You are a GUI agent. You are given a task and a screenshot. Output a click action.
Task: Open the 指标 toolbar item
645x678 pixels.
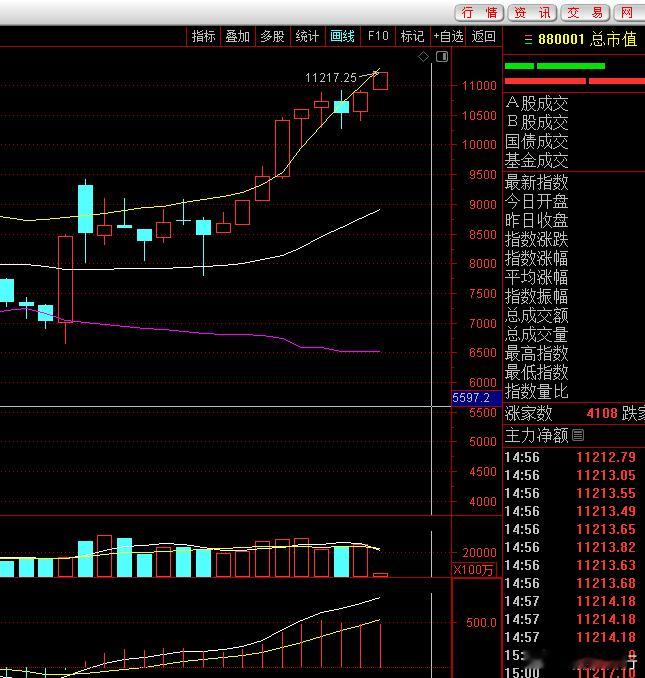[x=203, y=36]
